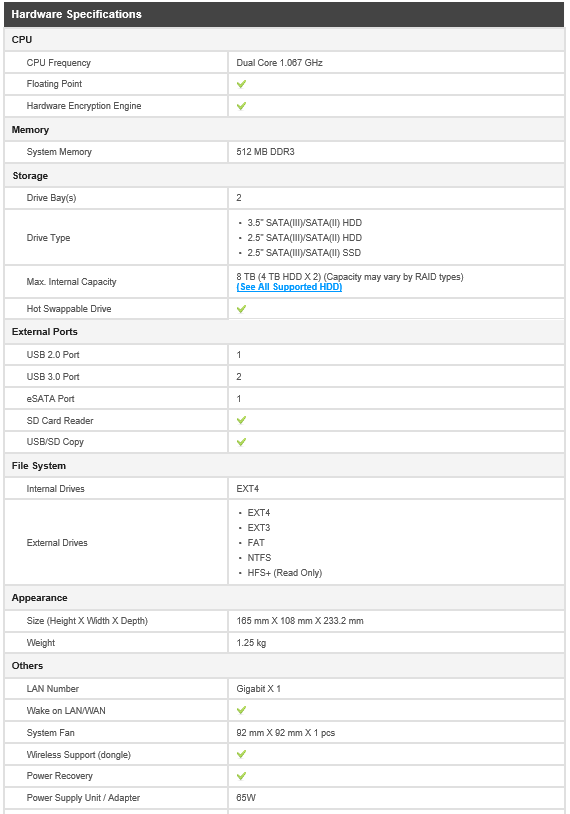Click the CPU section heading
The width and height of the screenshot is (570, 814).
click(x=22, y=39)
